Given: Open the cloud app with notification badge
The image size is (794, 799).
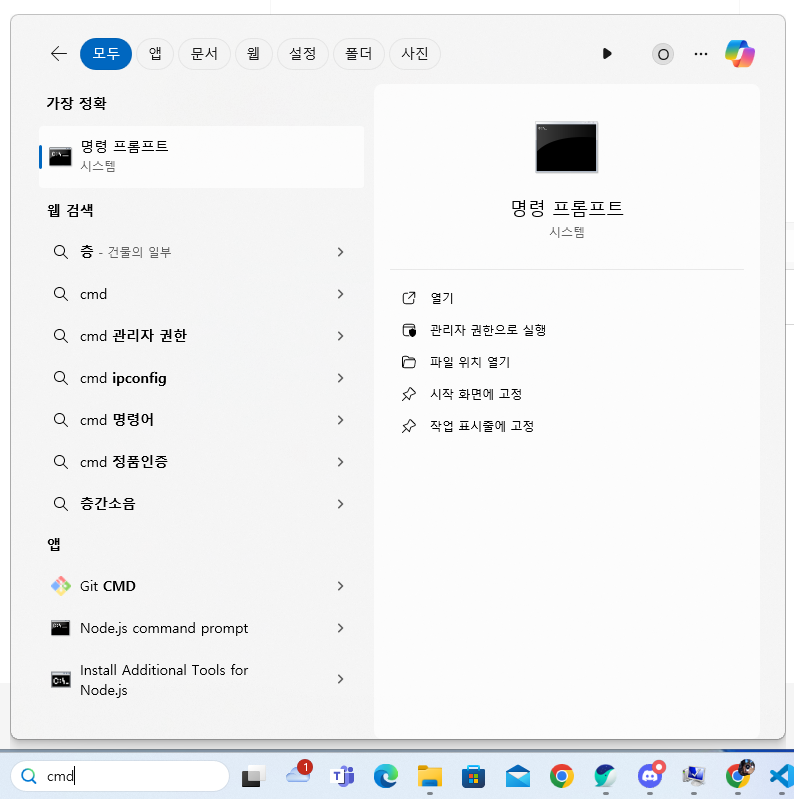Looking at the screenshot, I should click(299, 775).
